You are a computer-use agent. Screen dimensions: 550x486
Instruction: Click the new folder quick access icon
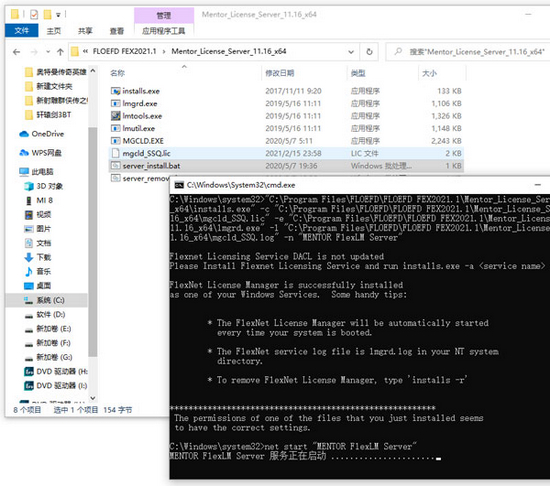coord(47,14)
